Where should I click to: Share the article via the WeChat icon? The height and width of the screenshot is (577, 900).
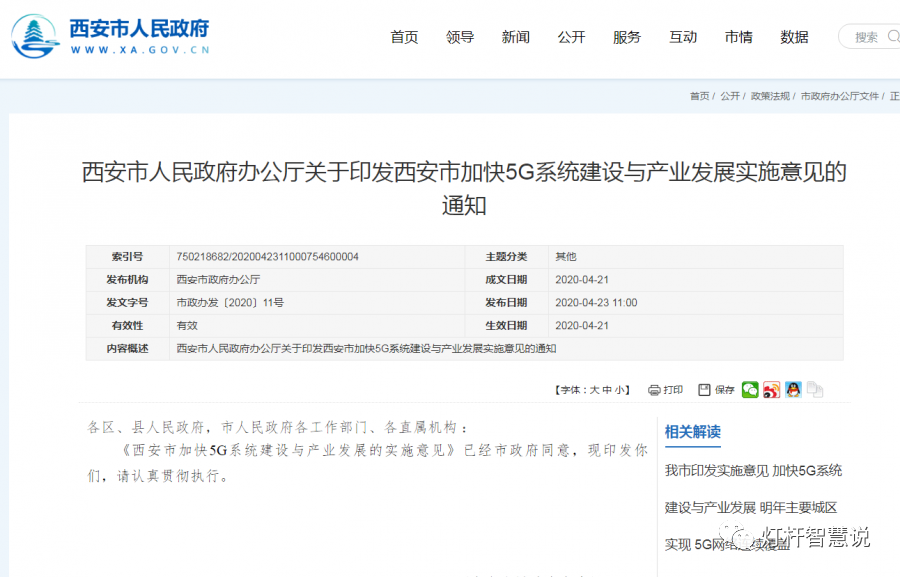point(749,389)
